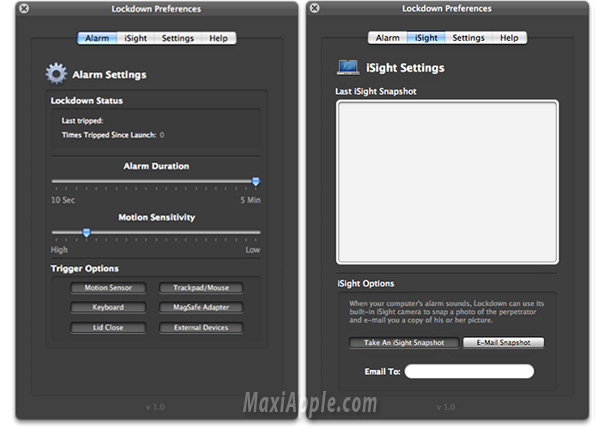Click the Motion Sensitivity slider handle
Image resolution: width=595 pixels, height=428 pixels.
click(87, 233)
